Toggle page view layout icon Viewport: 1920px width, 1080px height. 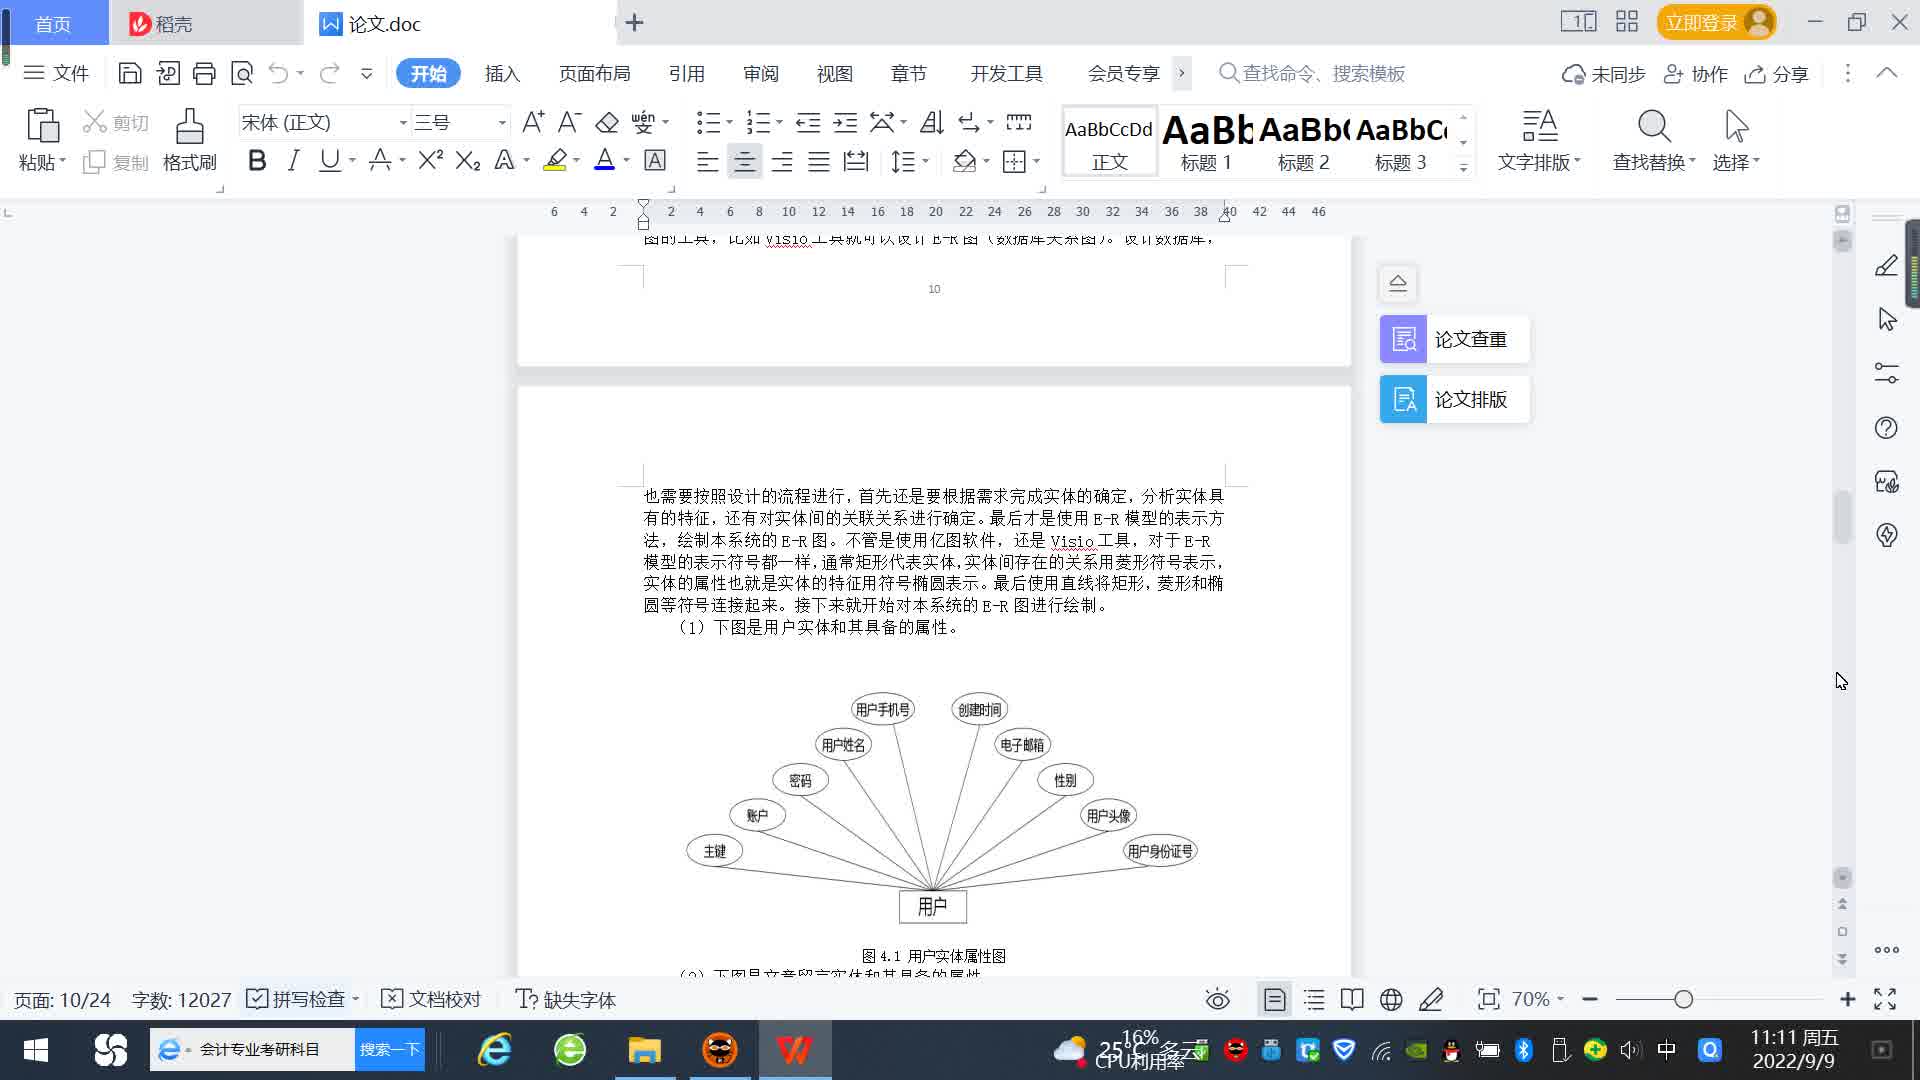(1275, 999)
